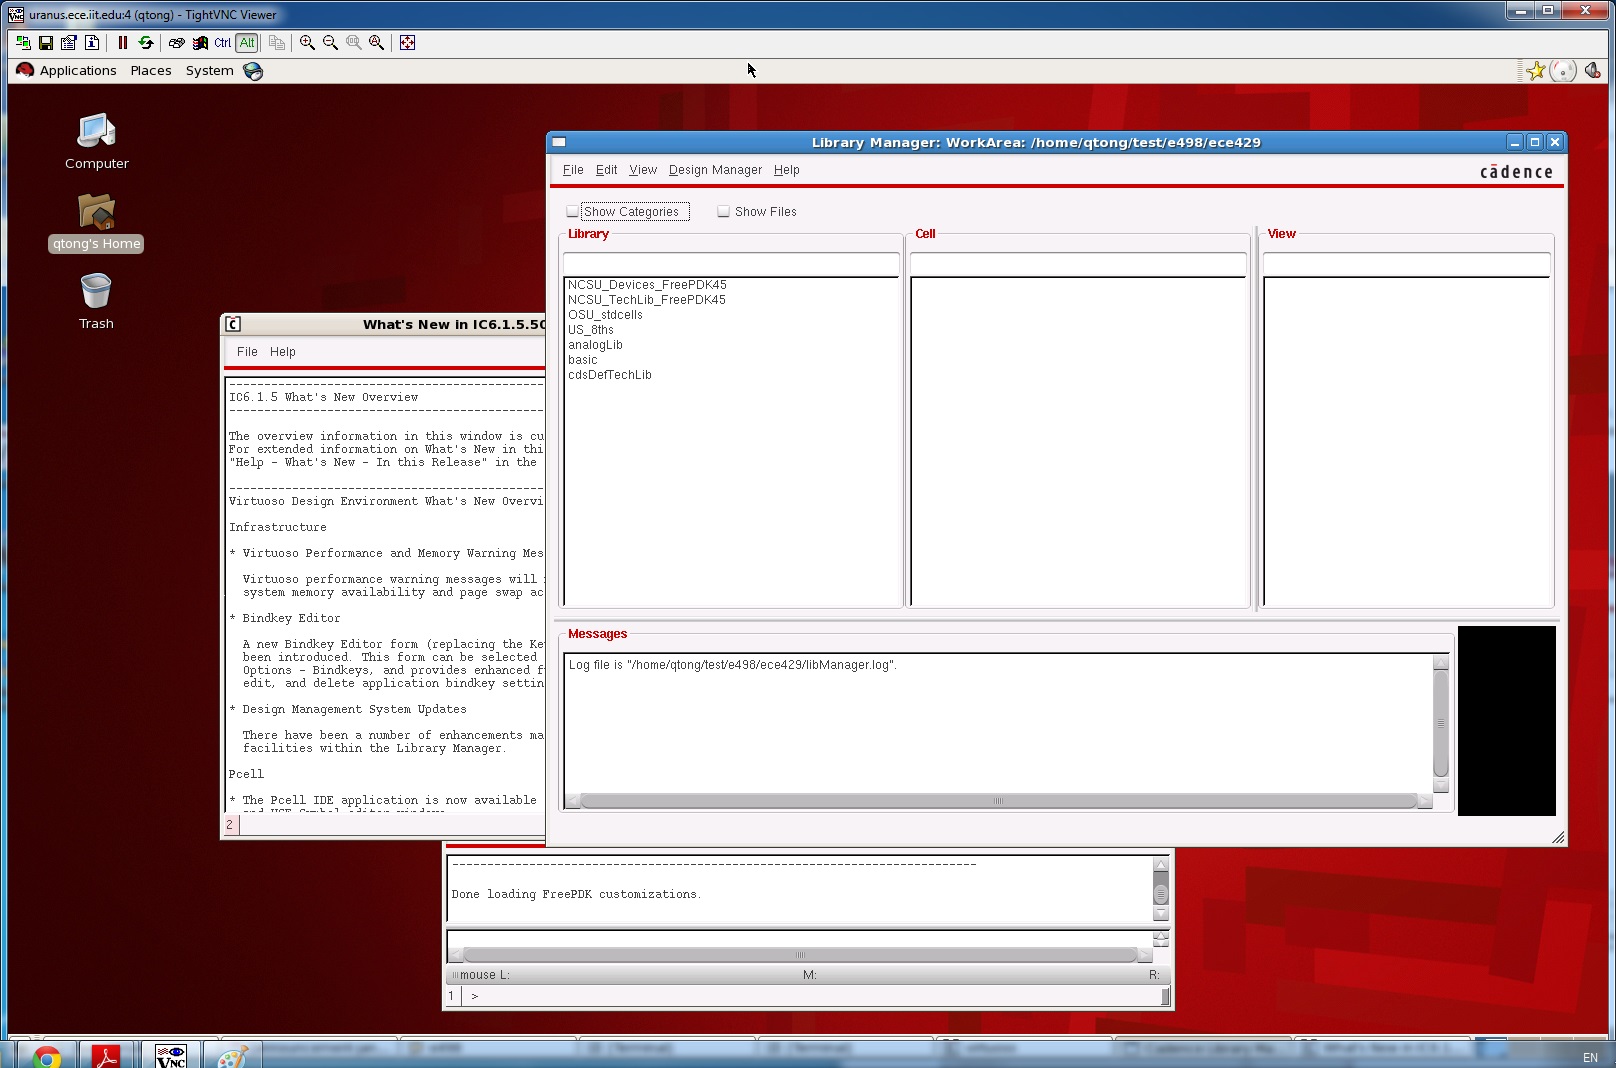The image size is (1616, 1068).
Task: Select the US_8ths library
Action: tap(591, 330)
